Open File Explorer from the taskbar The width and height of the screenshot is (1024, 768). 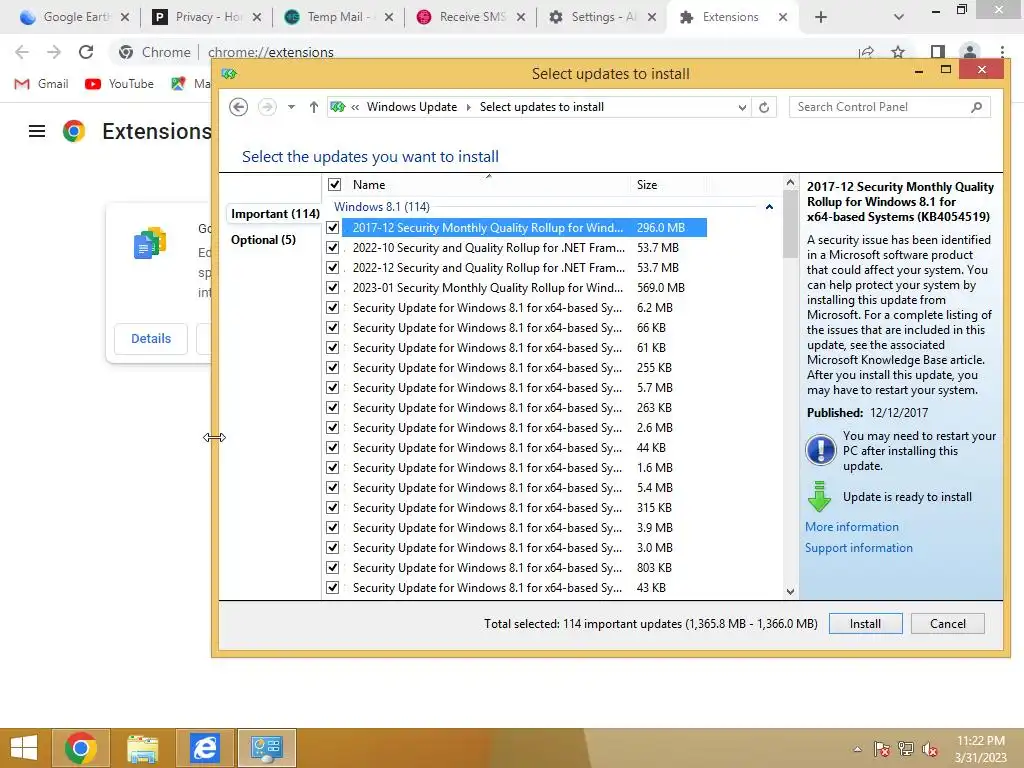(x=142, y=748)
